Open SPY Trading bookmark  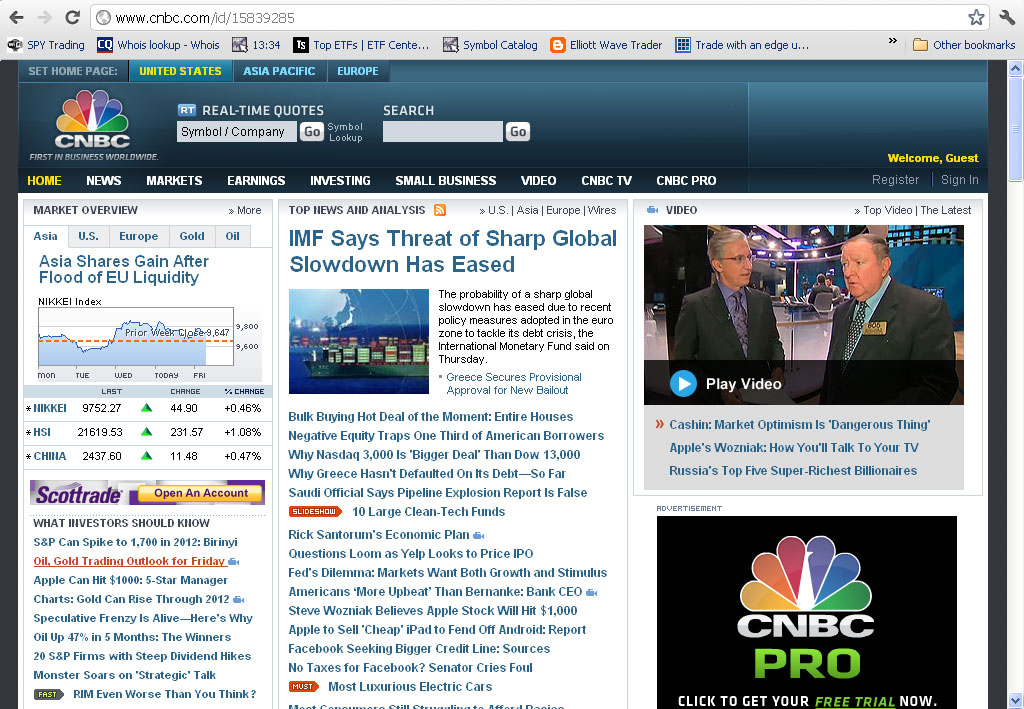(46, 45)
